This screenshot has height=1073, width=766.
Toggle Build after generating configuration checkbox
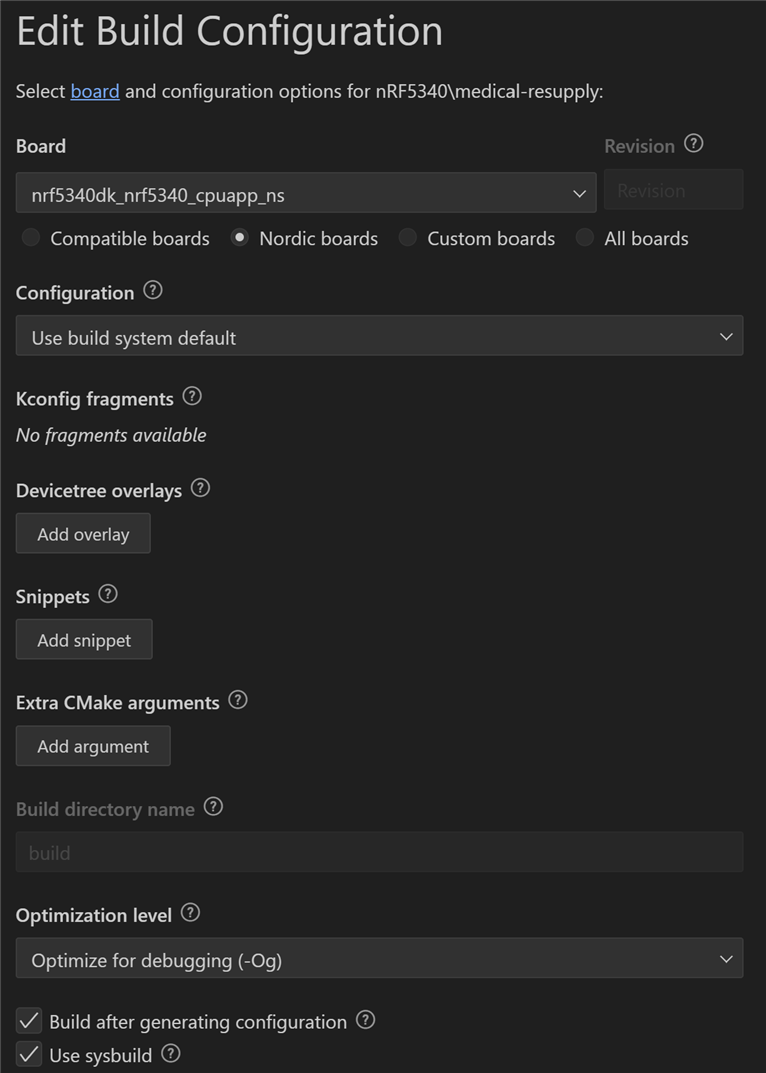pos(29,1021)
